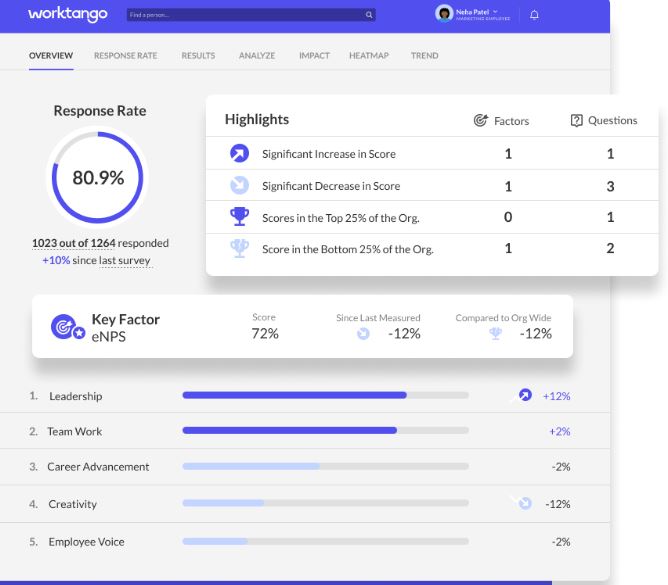Select 'Significant Decrease in Score' row label

click(331, 186)
